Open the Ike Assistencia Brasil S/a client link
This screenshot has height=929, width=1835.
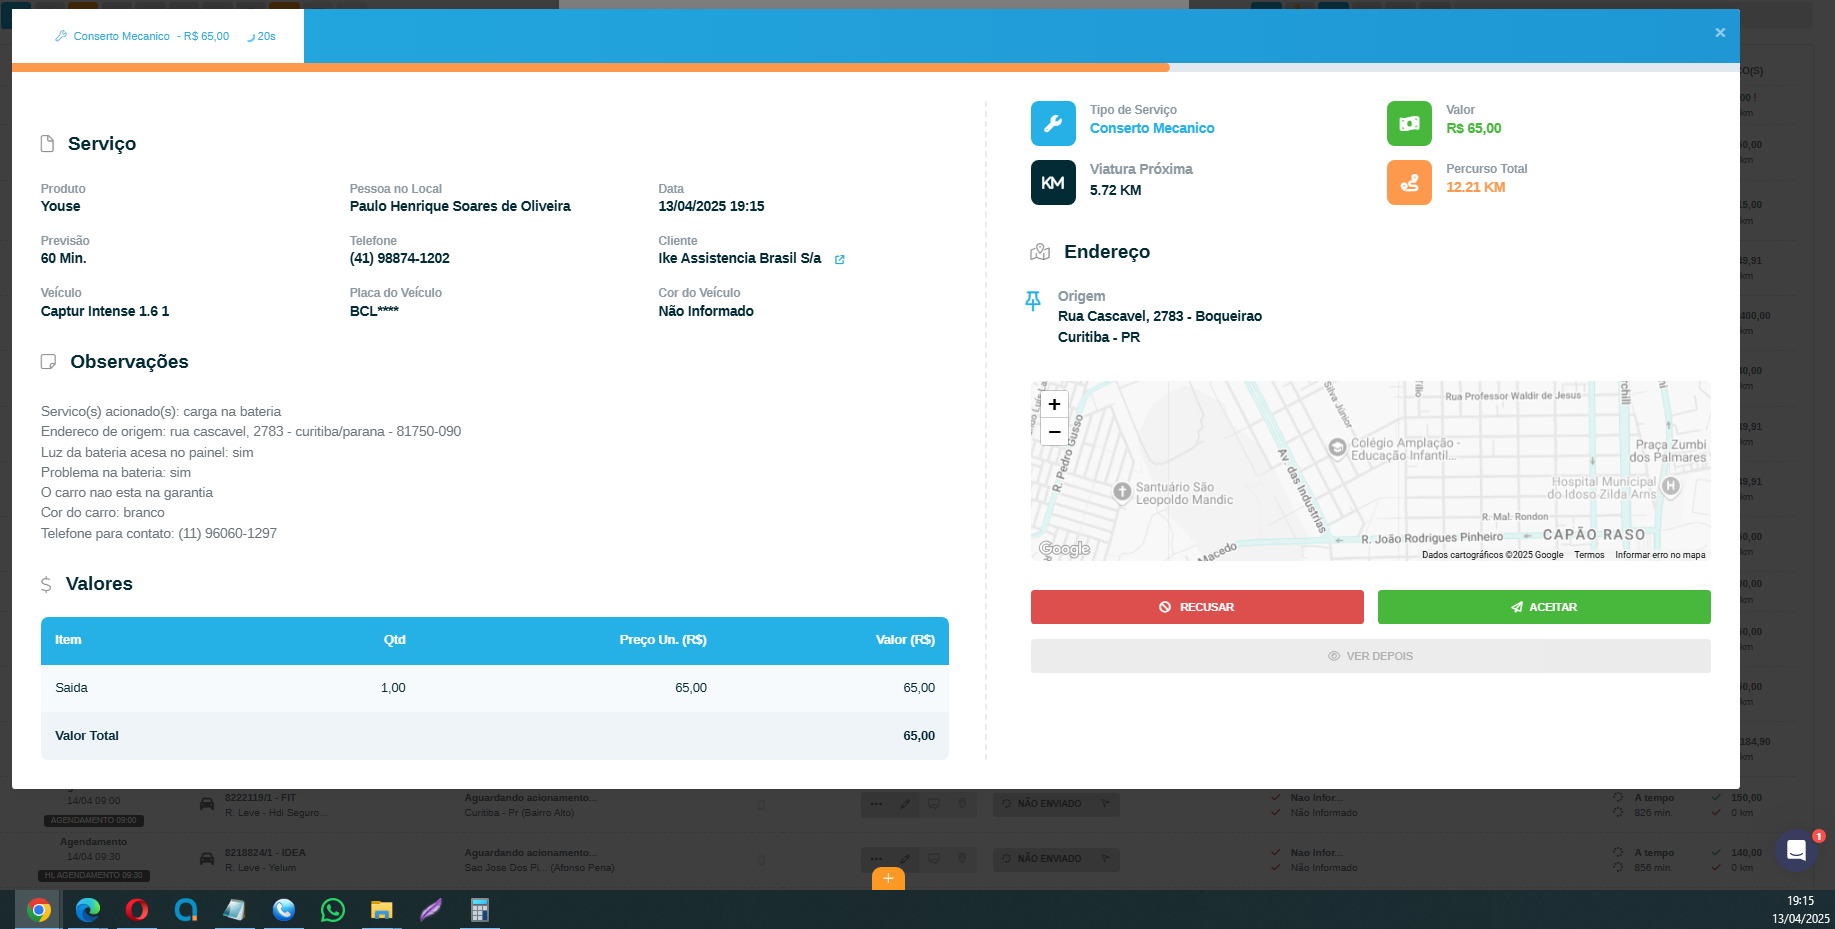point(740,259)
